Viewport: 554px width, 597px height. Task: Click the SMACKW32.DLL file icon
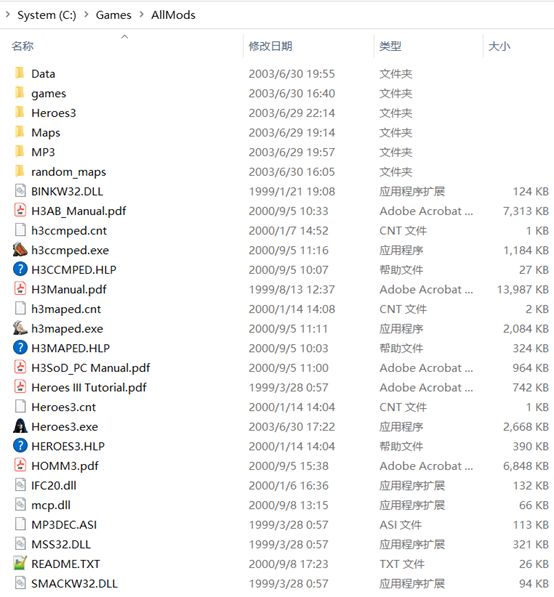(x=20, y=583)
